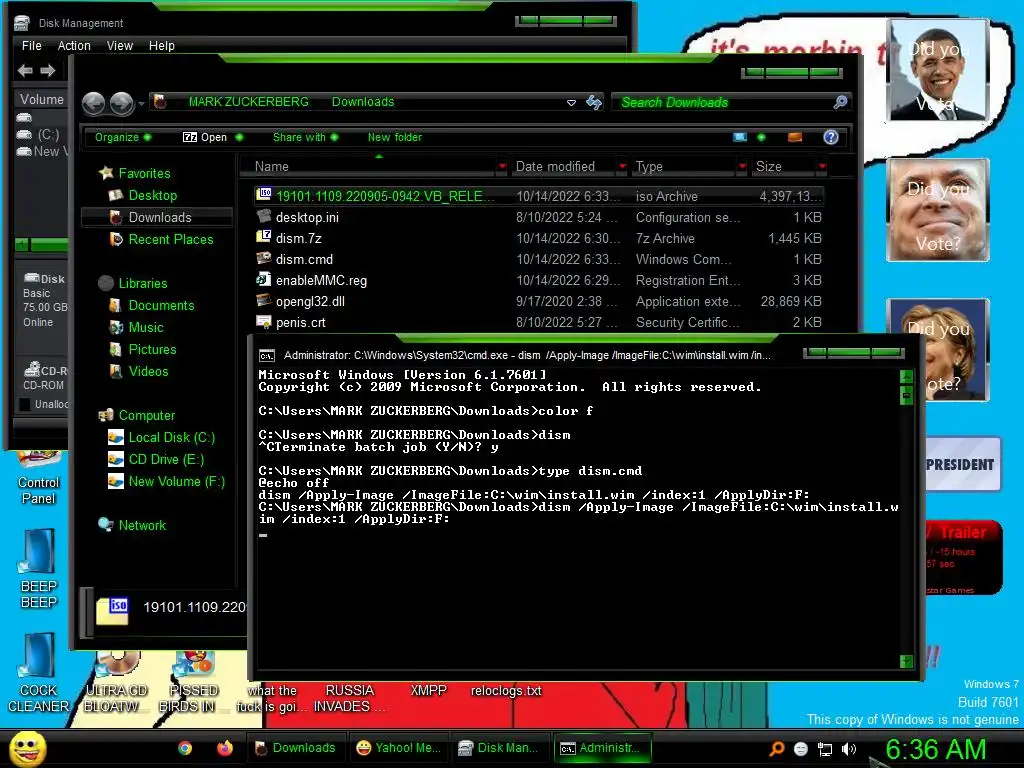Click the network tray icon
Image resolution: width=1024 pixels, height=768 pixels.
pyautogui.click(x=825, y=749)
